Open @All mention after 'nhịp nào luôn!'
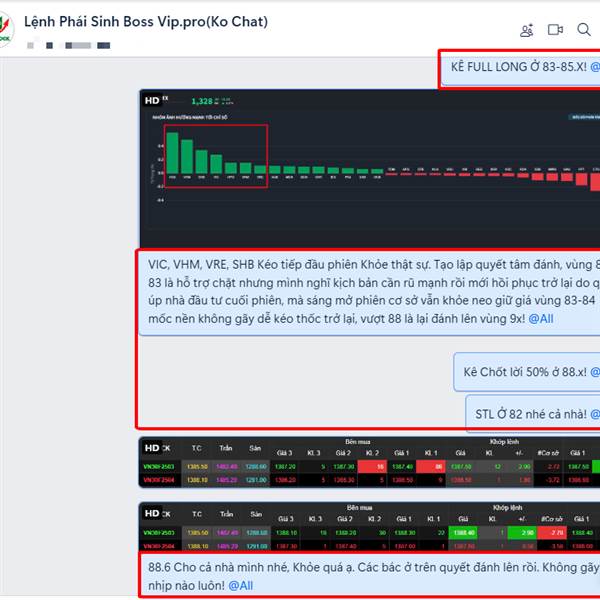This screenshot has height=600, width=600. tap(241, 585)
